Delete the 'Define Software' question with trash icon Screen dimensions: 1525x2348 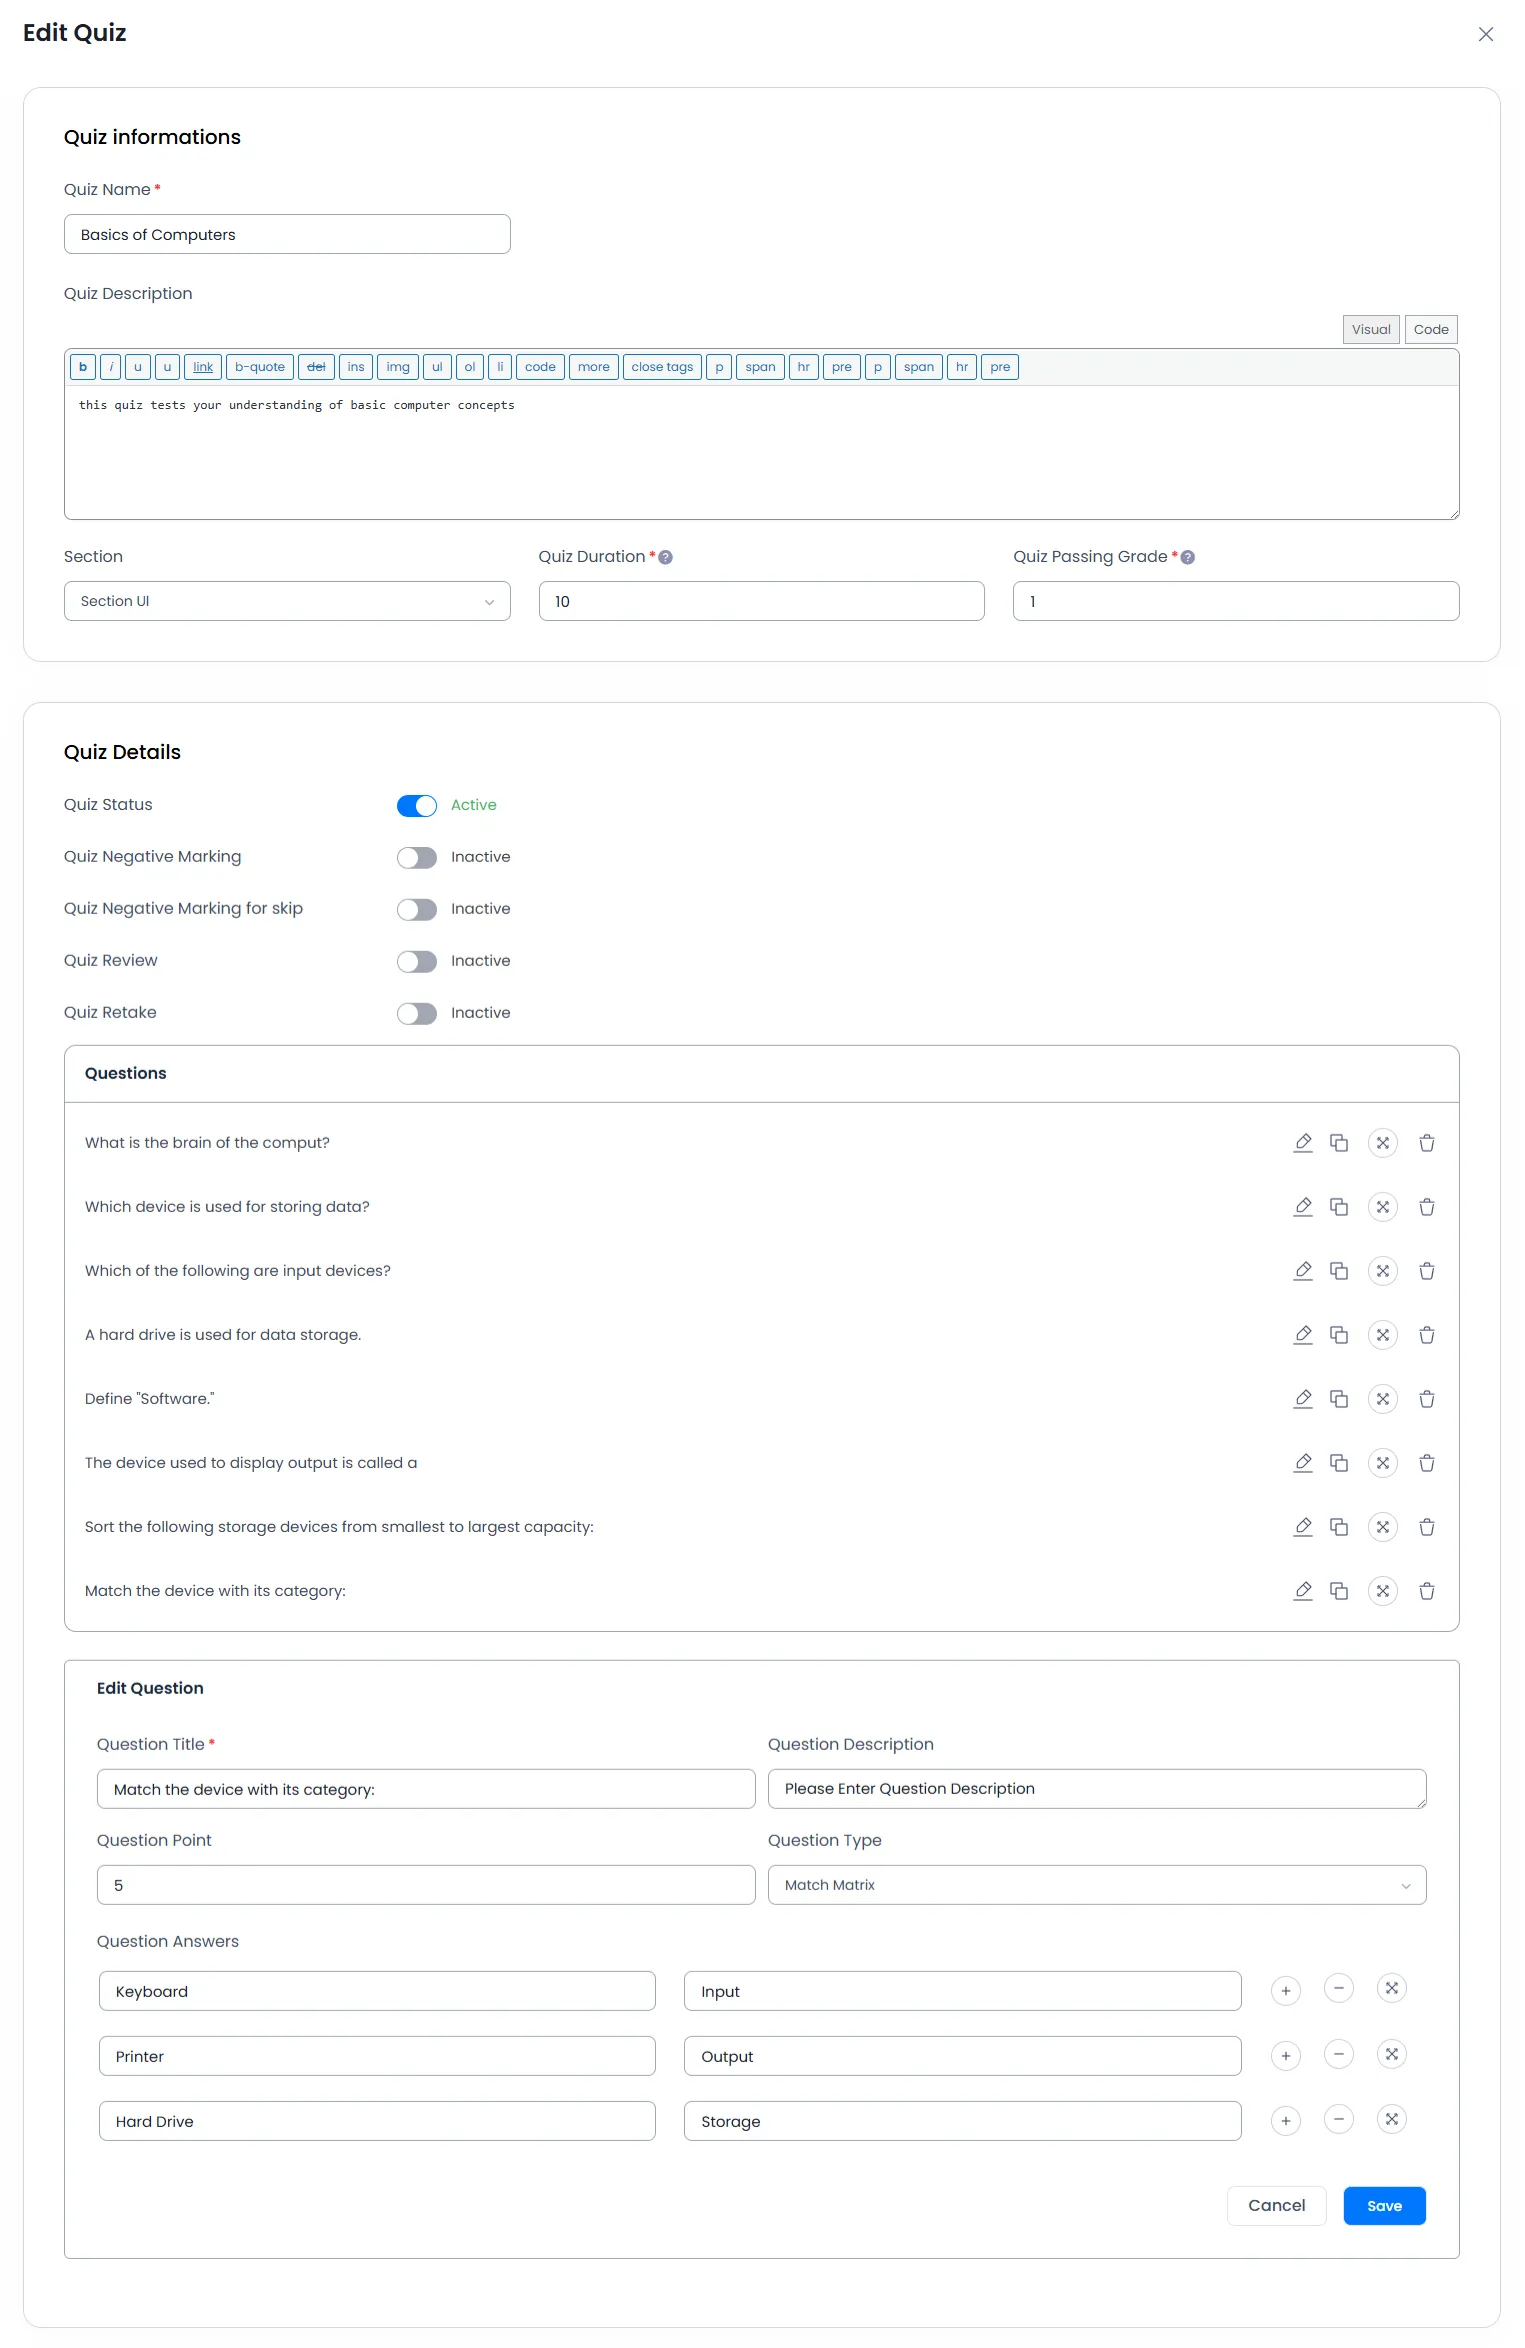[x=1427, y=1399]
